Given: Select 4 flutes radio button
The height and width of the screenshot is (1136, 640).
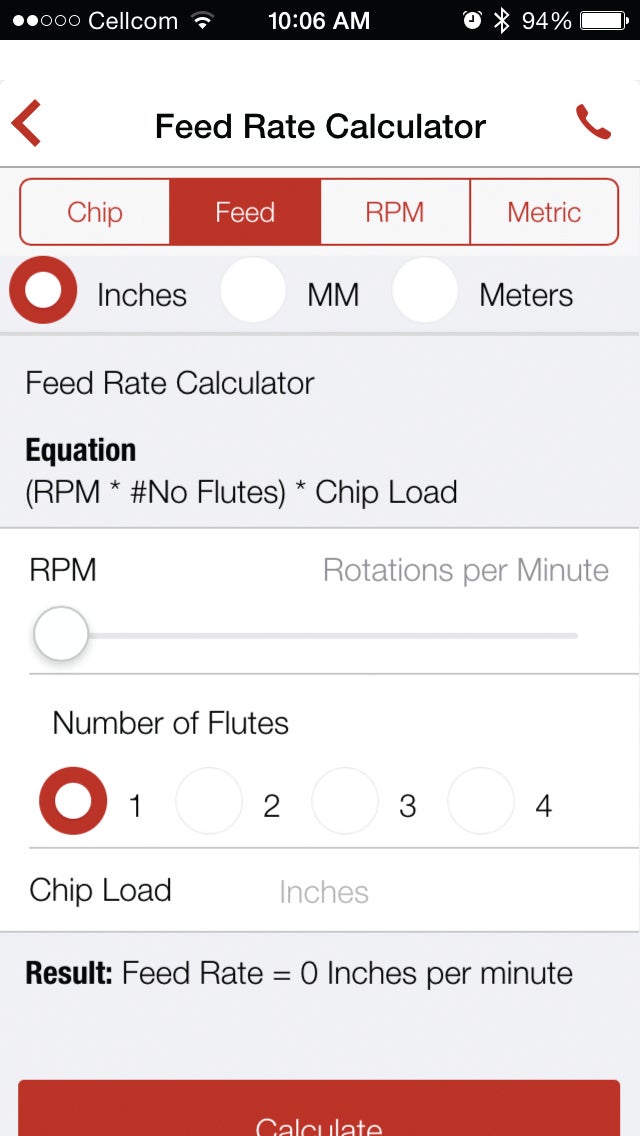Looking at the screenshot, I should tap(481, 801).
